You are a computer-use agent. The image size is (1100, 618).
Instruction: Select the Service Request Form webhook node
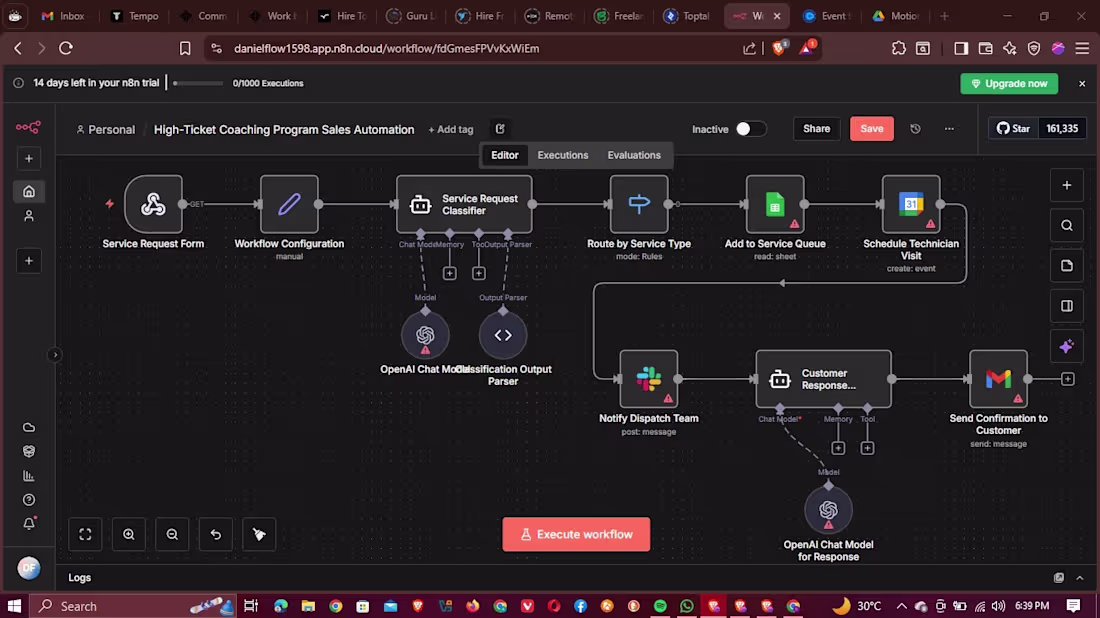153,204
